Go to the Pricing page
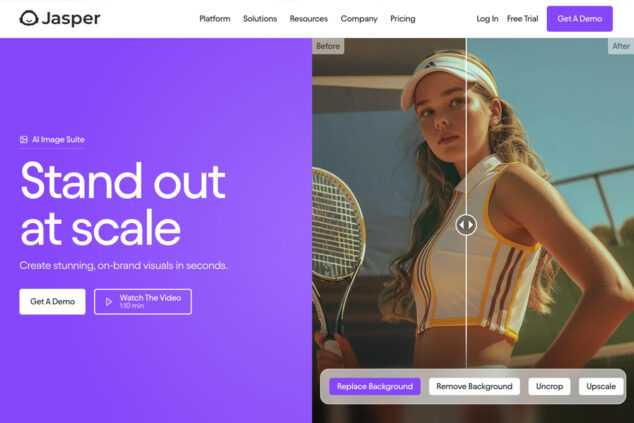The width and height of the screenshot is (634, 423). 403,19
